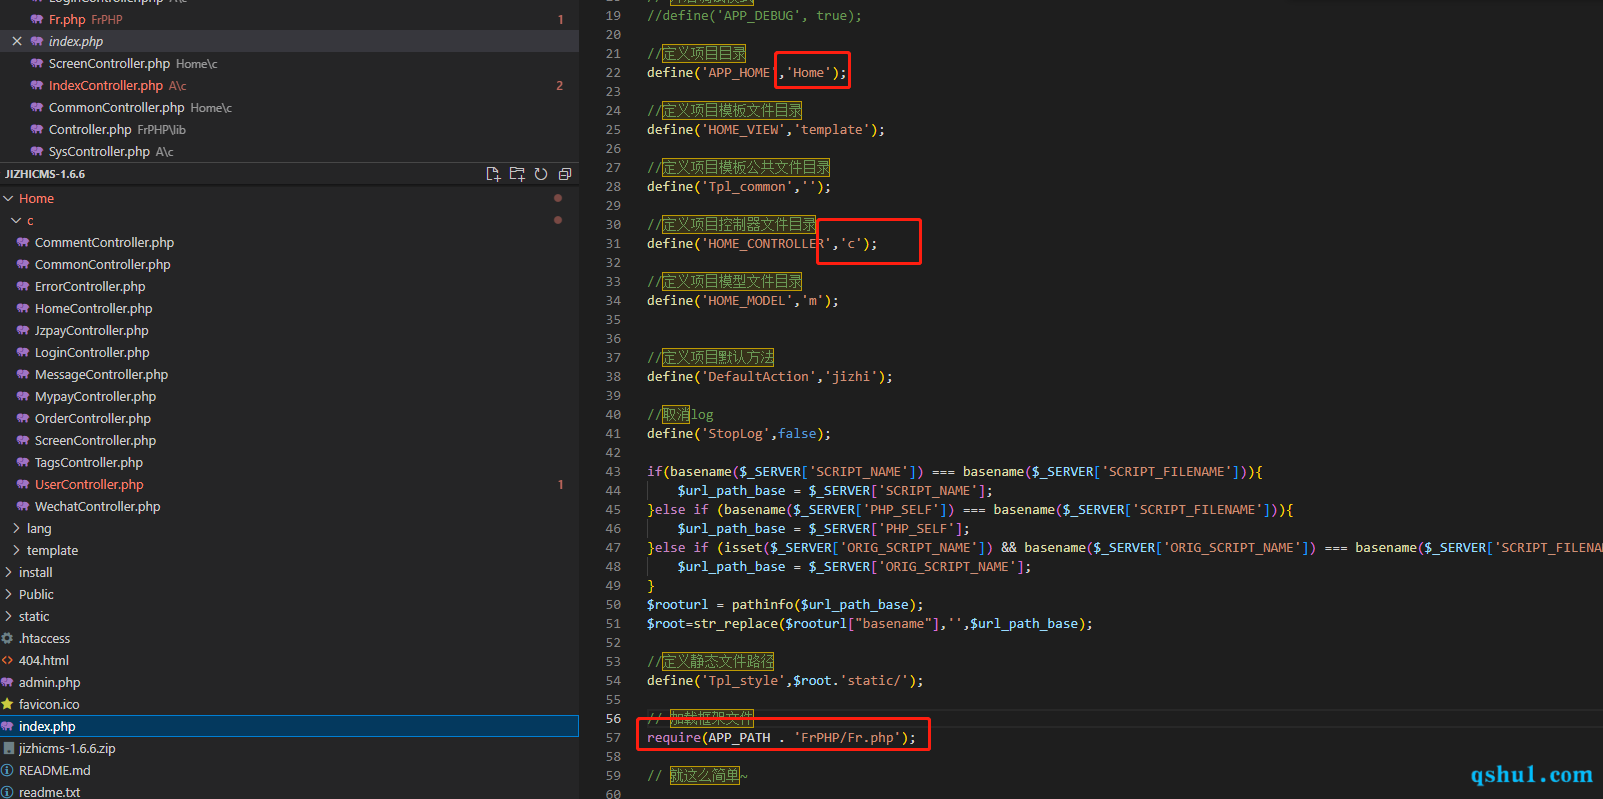The image size is (1603, 799).
Task: Click the New Folder icon in explorer header
Action: pyautogui.click(x=517, y=174)
